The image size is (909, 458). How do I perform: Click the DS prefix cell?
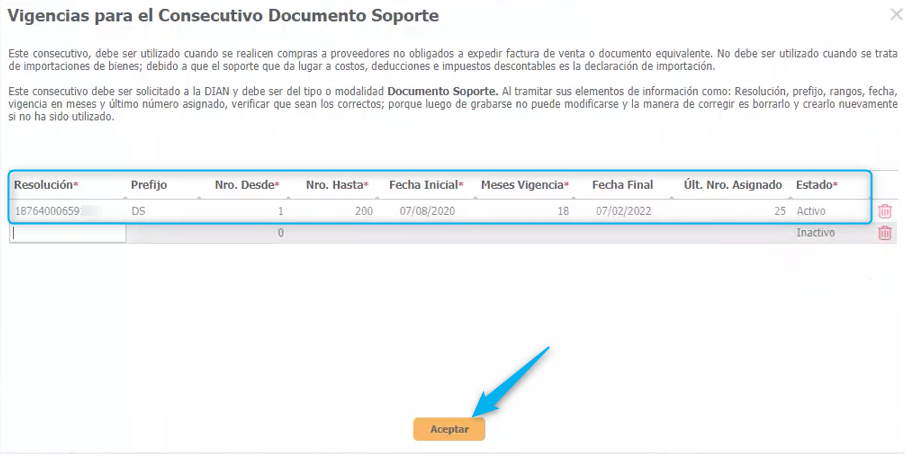[139, 211]
